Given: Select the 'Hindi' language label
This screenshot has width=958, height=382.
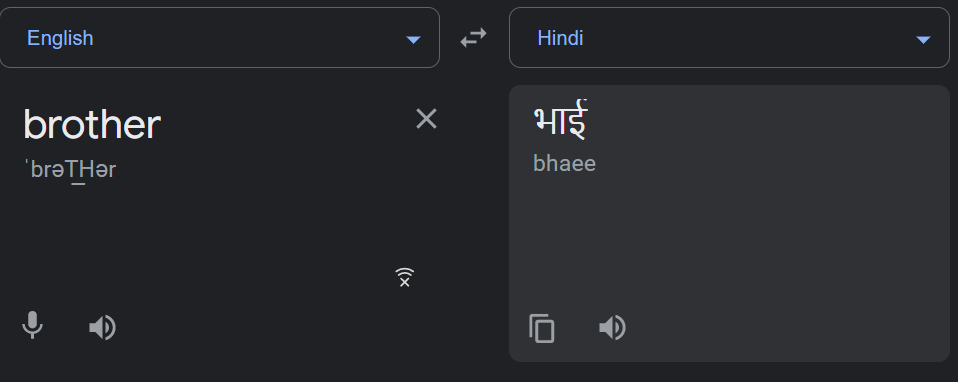Looking at the screenshot, I should (560, 38).
